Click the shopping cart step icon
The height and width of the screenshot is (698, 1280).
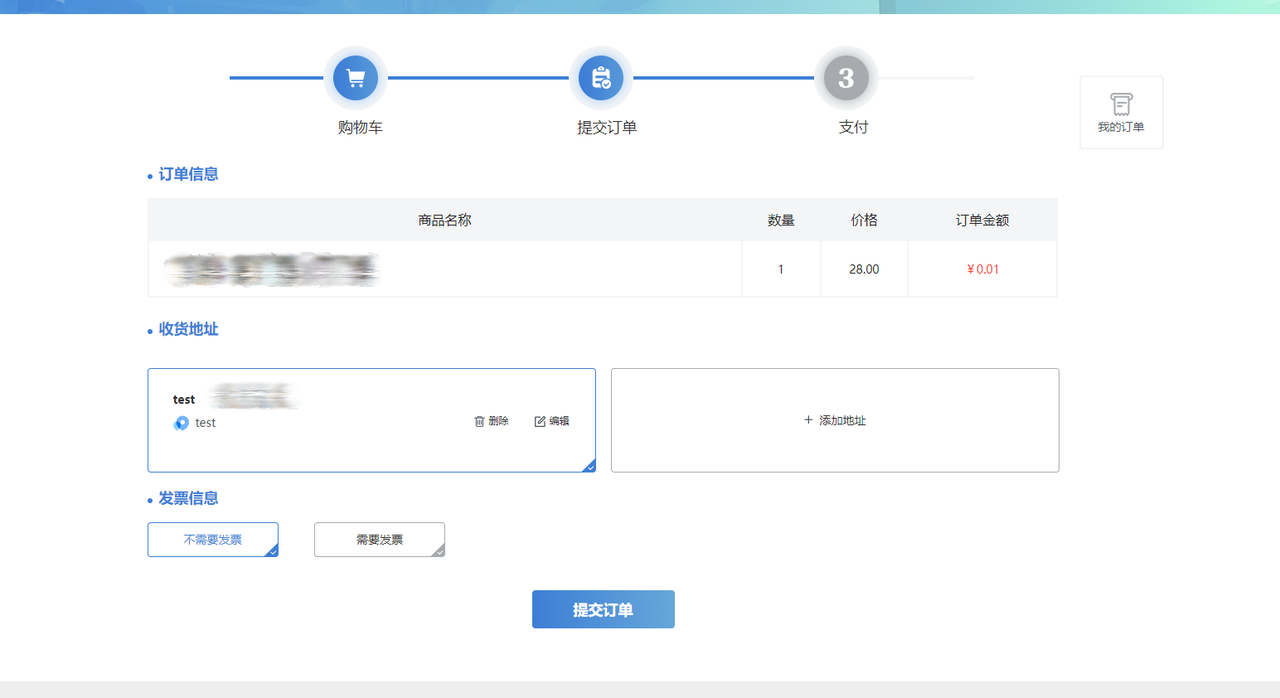click(x=355, y=78)
